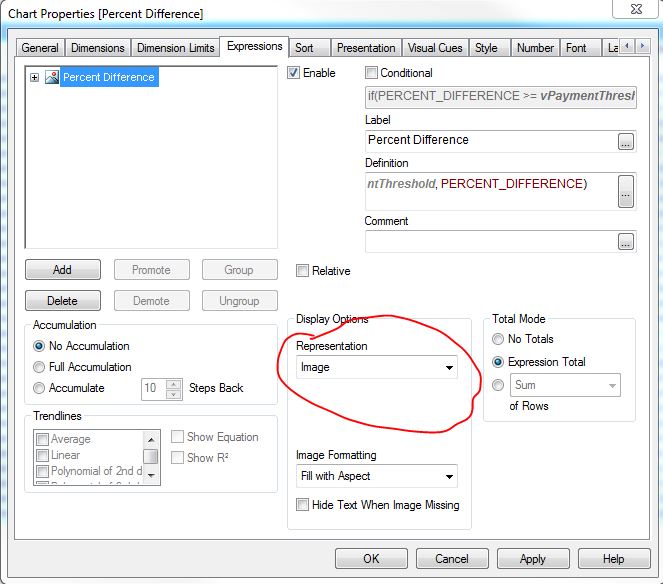
Task: Open the Representation dropdown
Action: click(x=377, y=367)
